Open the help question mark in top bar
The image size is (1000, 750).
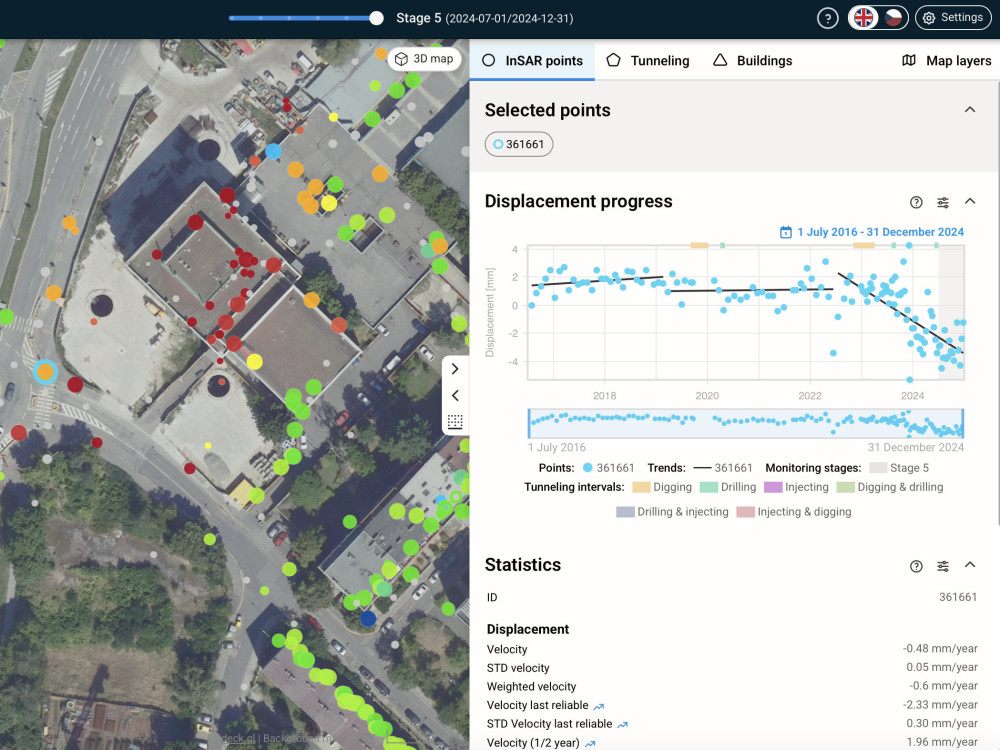[828, 18]
